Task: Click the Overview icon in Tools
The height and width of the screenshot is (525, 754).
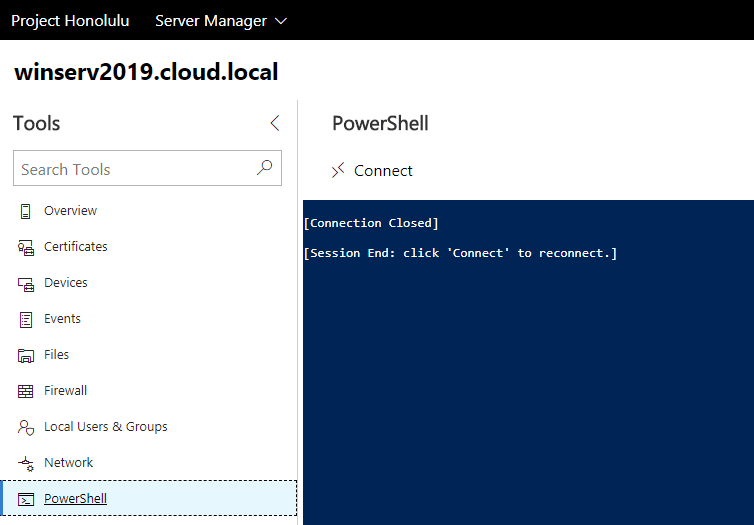Action: tap(26, 211)
